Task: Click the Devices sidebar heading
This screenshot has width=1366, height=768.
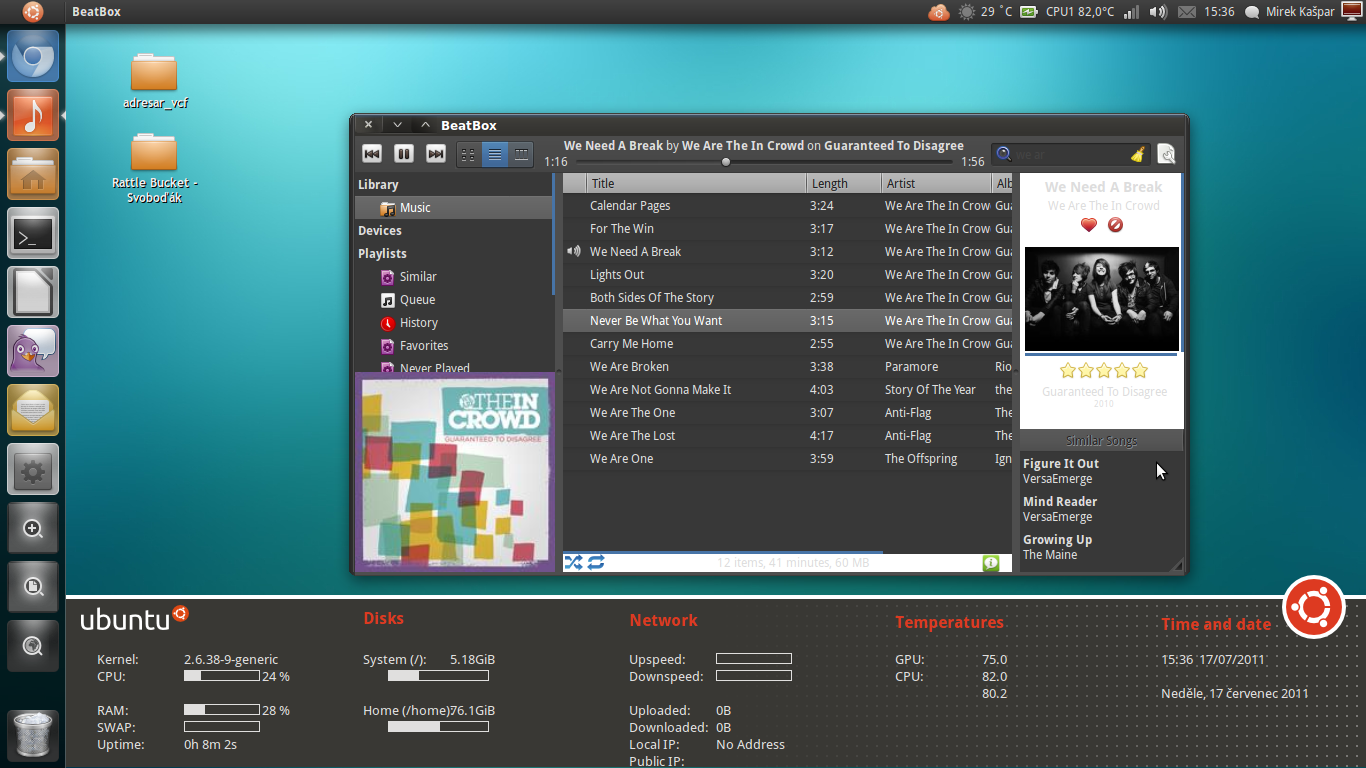Action: 380,230
